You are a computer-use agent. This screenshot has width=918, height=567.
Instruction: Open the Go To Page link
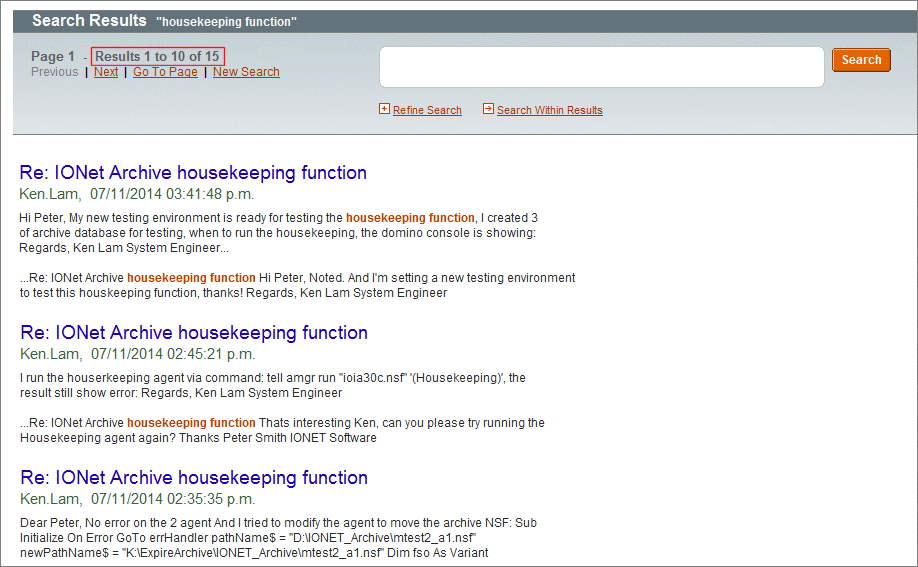[165, 72]
